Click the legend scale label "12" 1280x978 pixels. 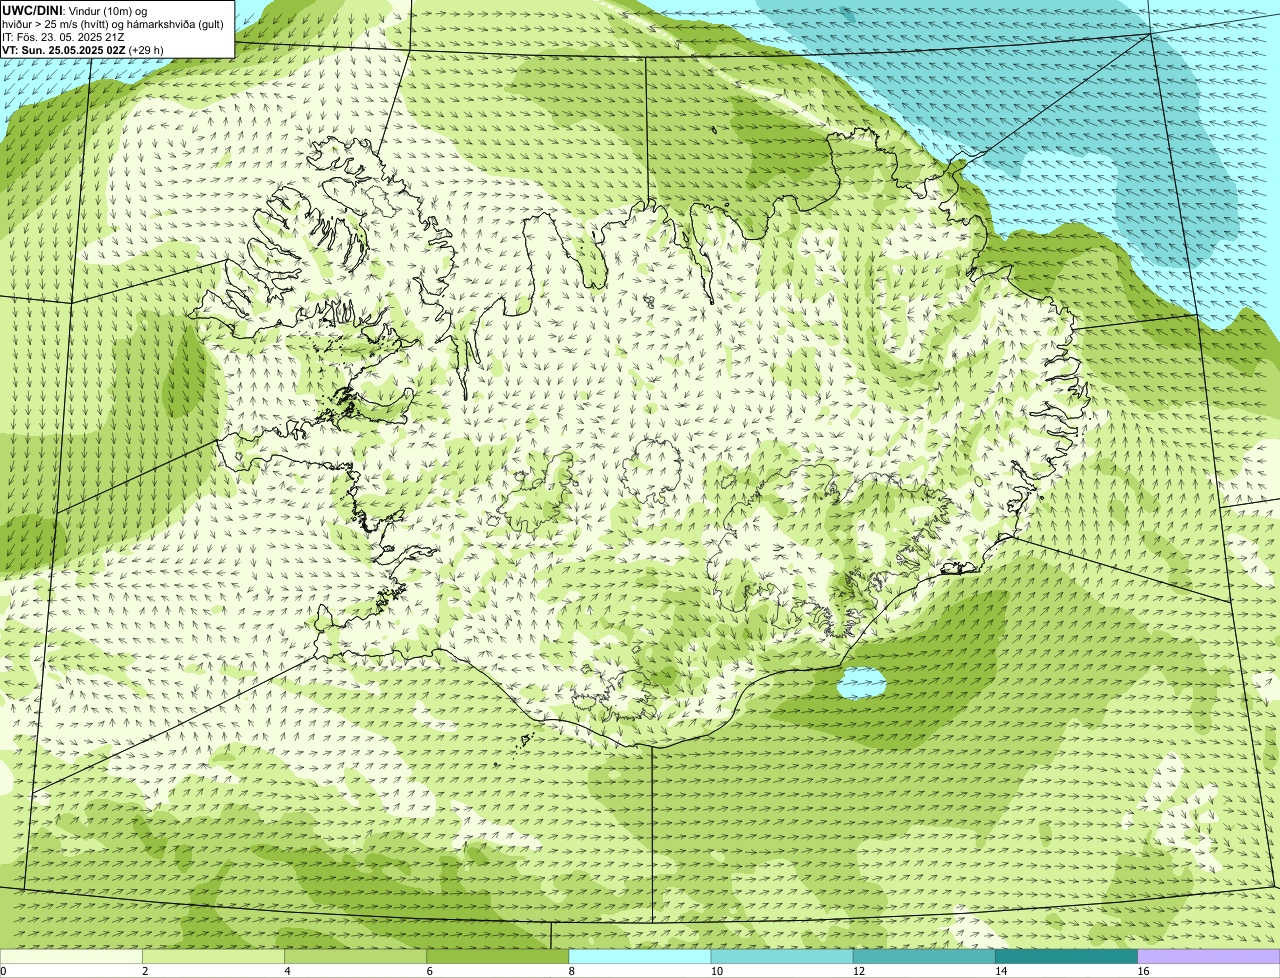pyautogui.click(x=859, y=971)
